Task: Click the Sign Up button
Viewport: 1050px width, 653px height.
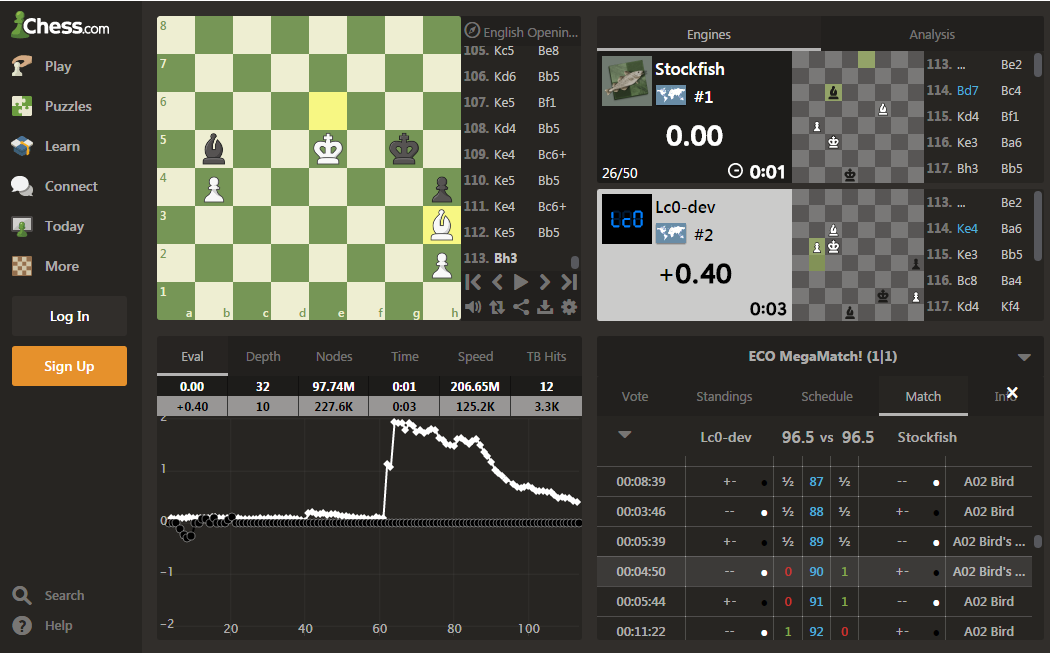Action: pos(69,366)
